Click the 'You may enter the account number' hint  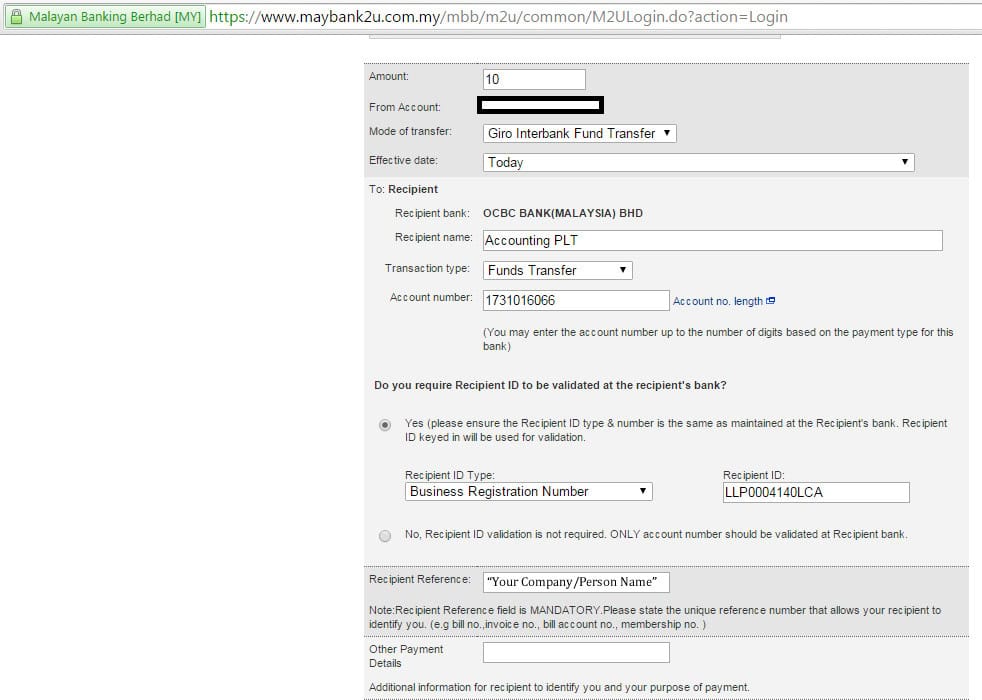pyautogui.click(x=718, y=339)
